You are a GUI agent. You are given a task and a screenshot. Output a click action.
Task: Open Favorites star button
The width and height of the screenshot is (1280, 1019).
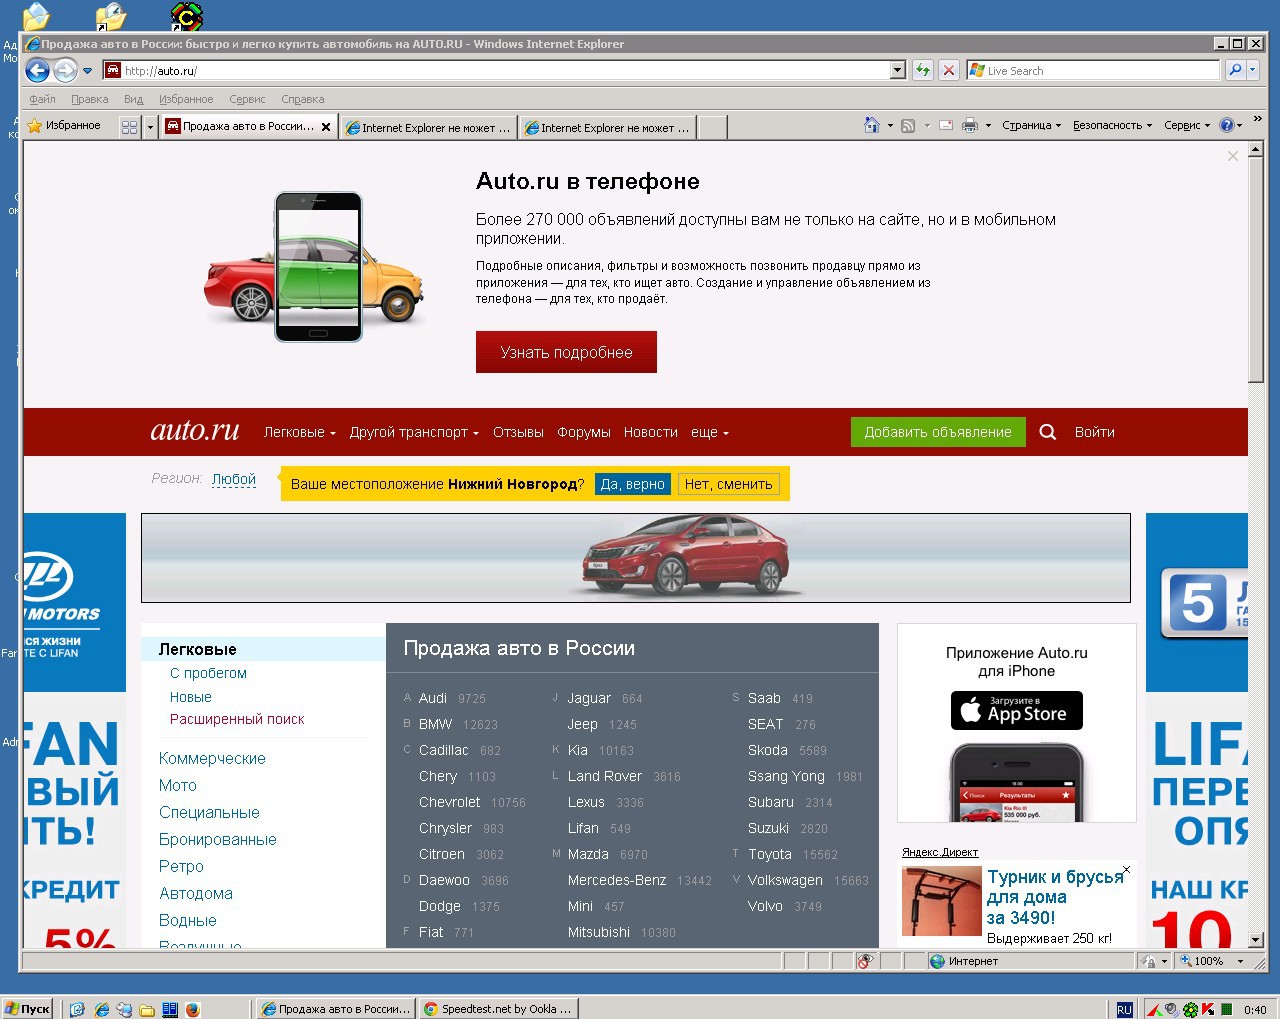(x=64, y=125)
